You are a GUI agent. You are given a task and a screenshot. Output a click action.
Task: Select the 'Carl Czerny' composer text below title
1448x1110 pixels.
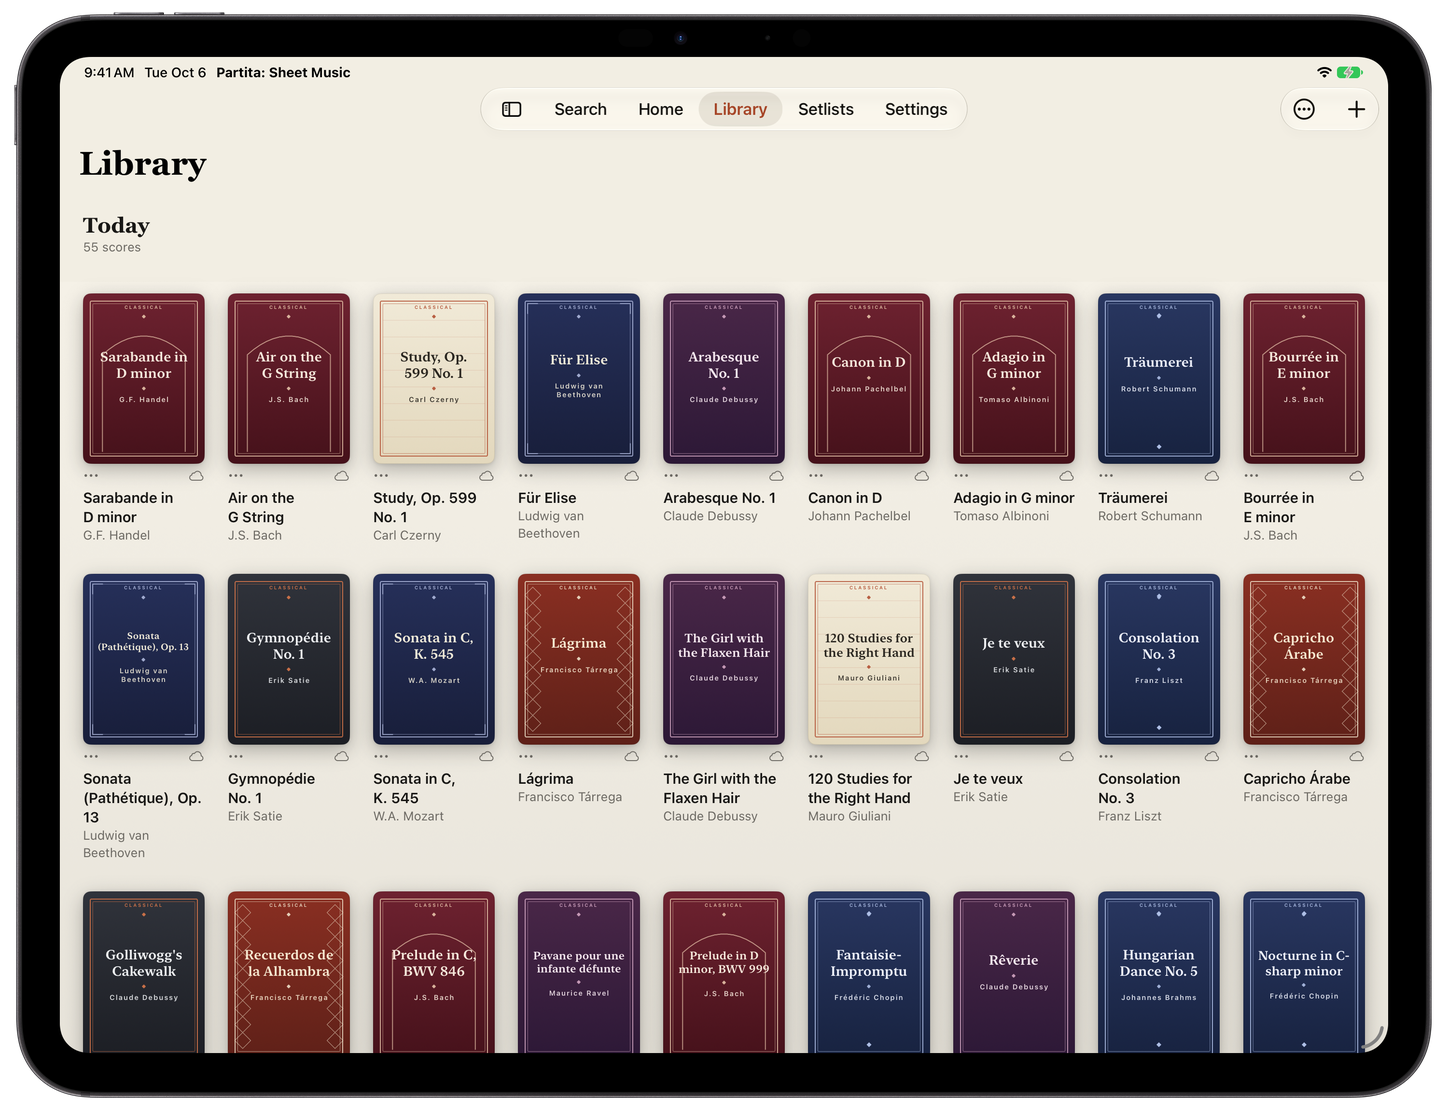point(407,535)
